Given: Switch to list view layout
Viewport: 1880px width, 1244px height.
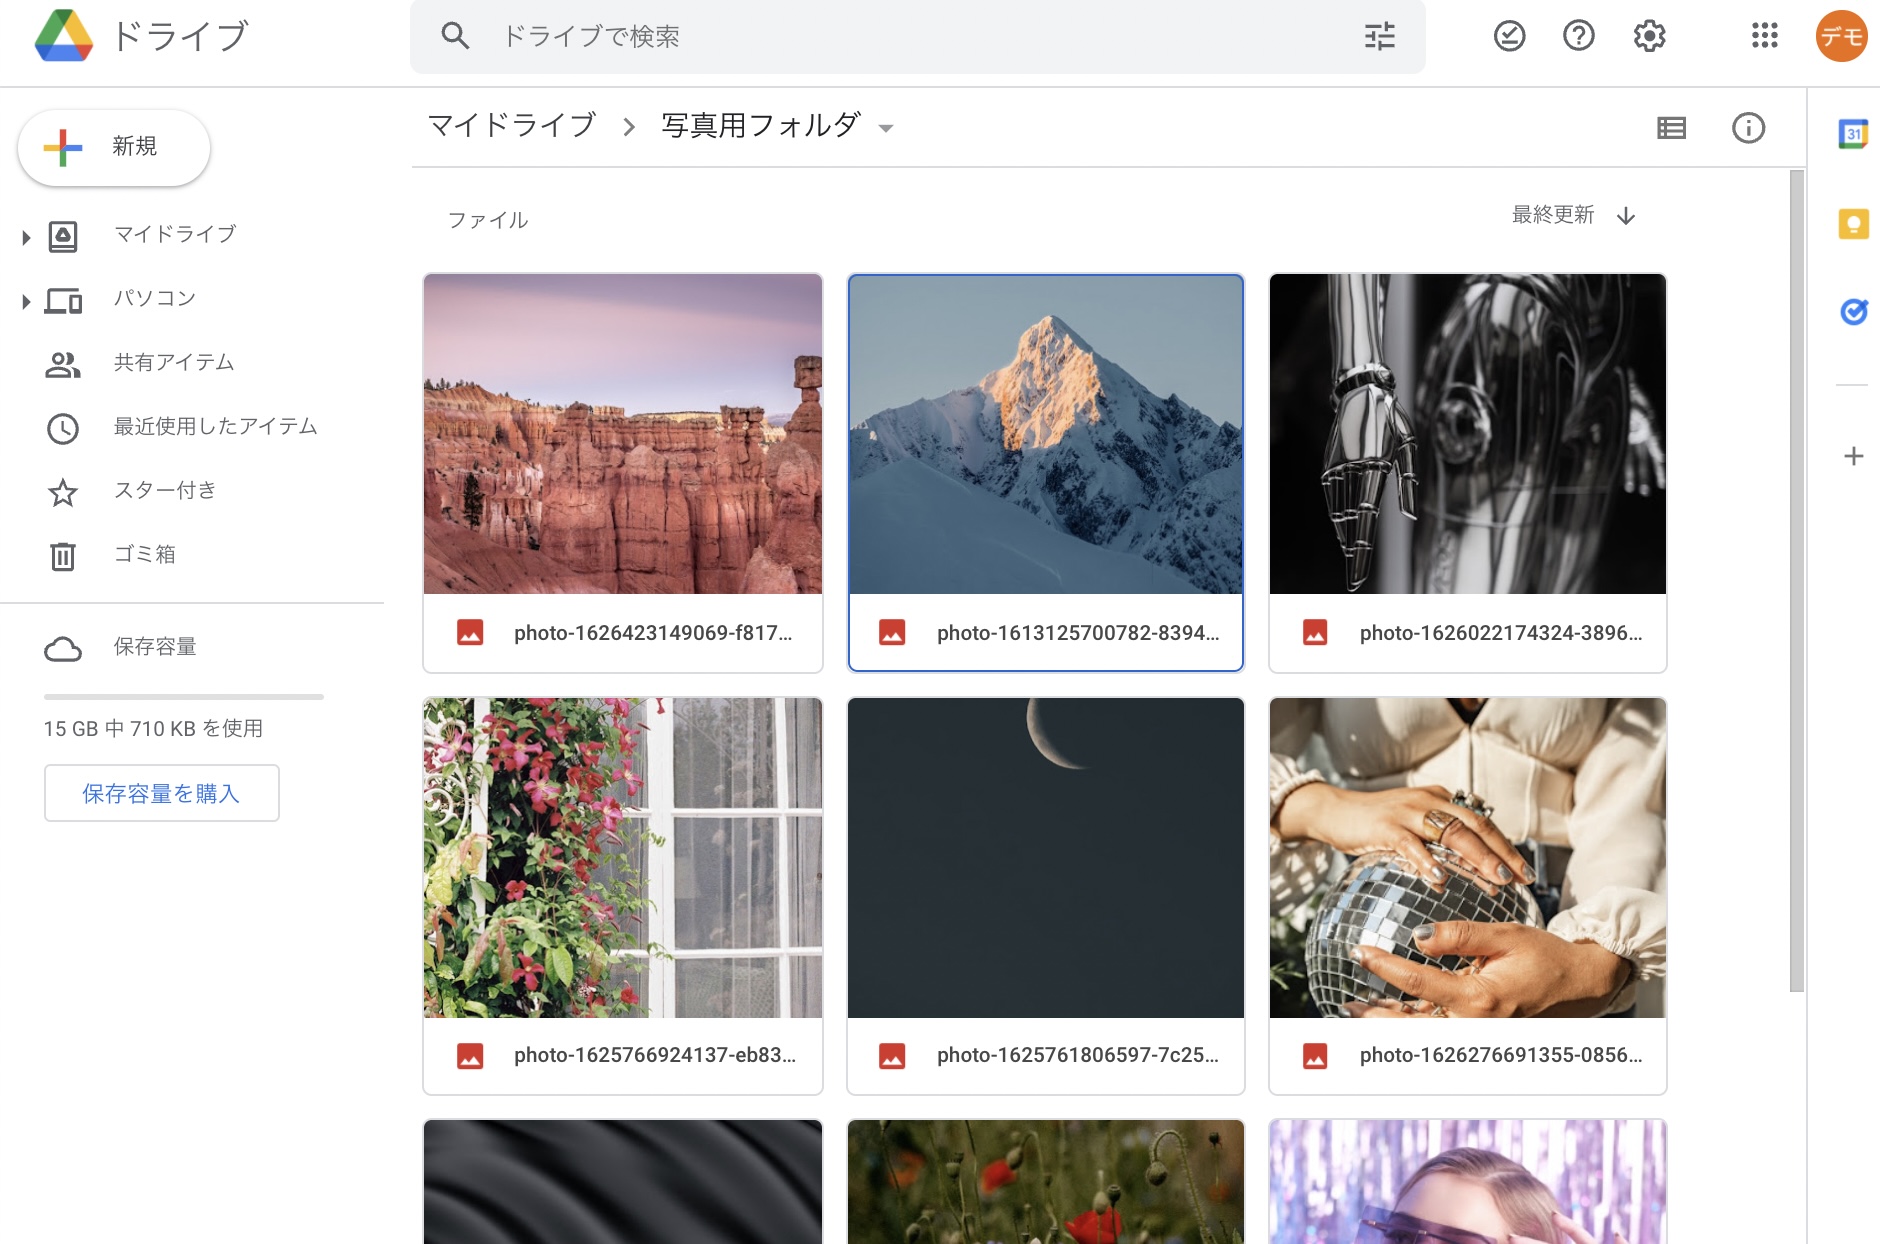Looking at the screenshot, I should 1671,128.
